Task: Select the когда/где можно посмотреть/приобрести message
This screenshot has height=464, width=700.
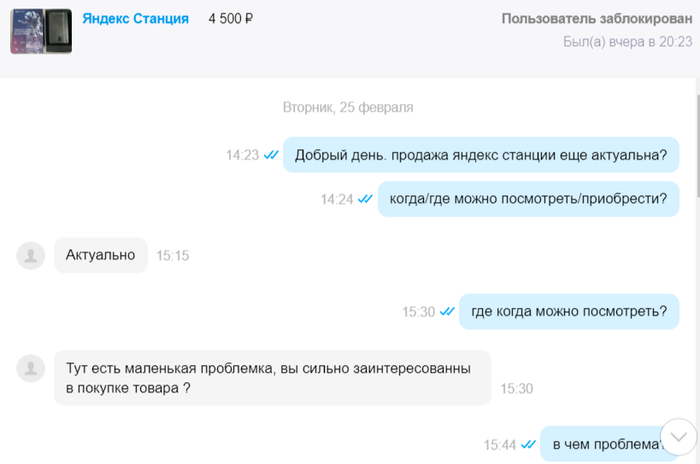Action: [x=528, y=198]
